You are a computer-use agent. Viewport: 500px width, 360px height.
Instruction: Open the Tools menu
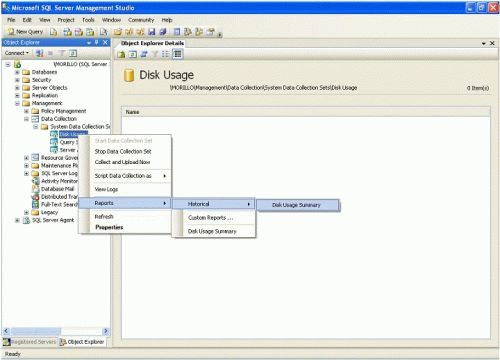[x=88, y=20]
